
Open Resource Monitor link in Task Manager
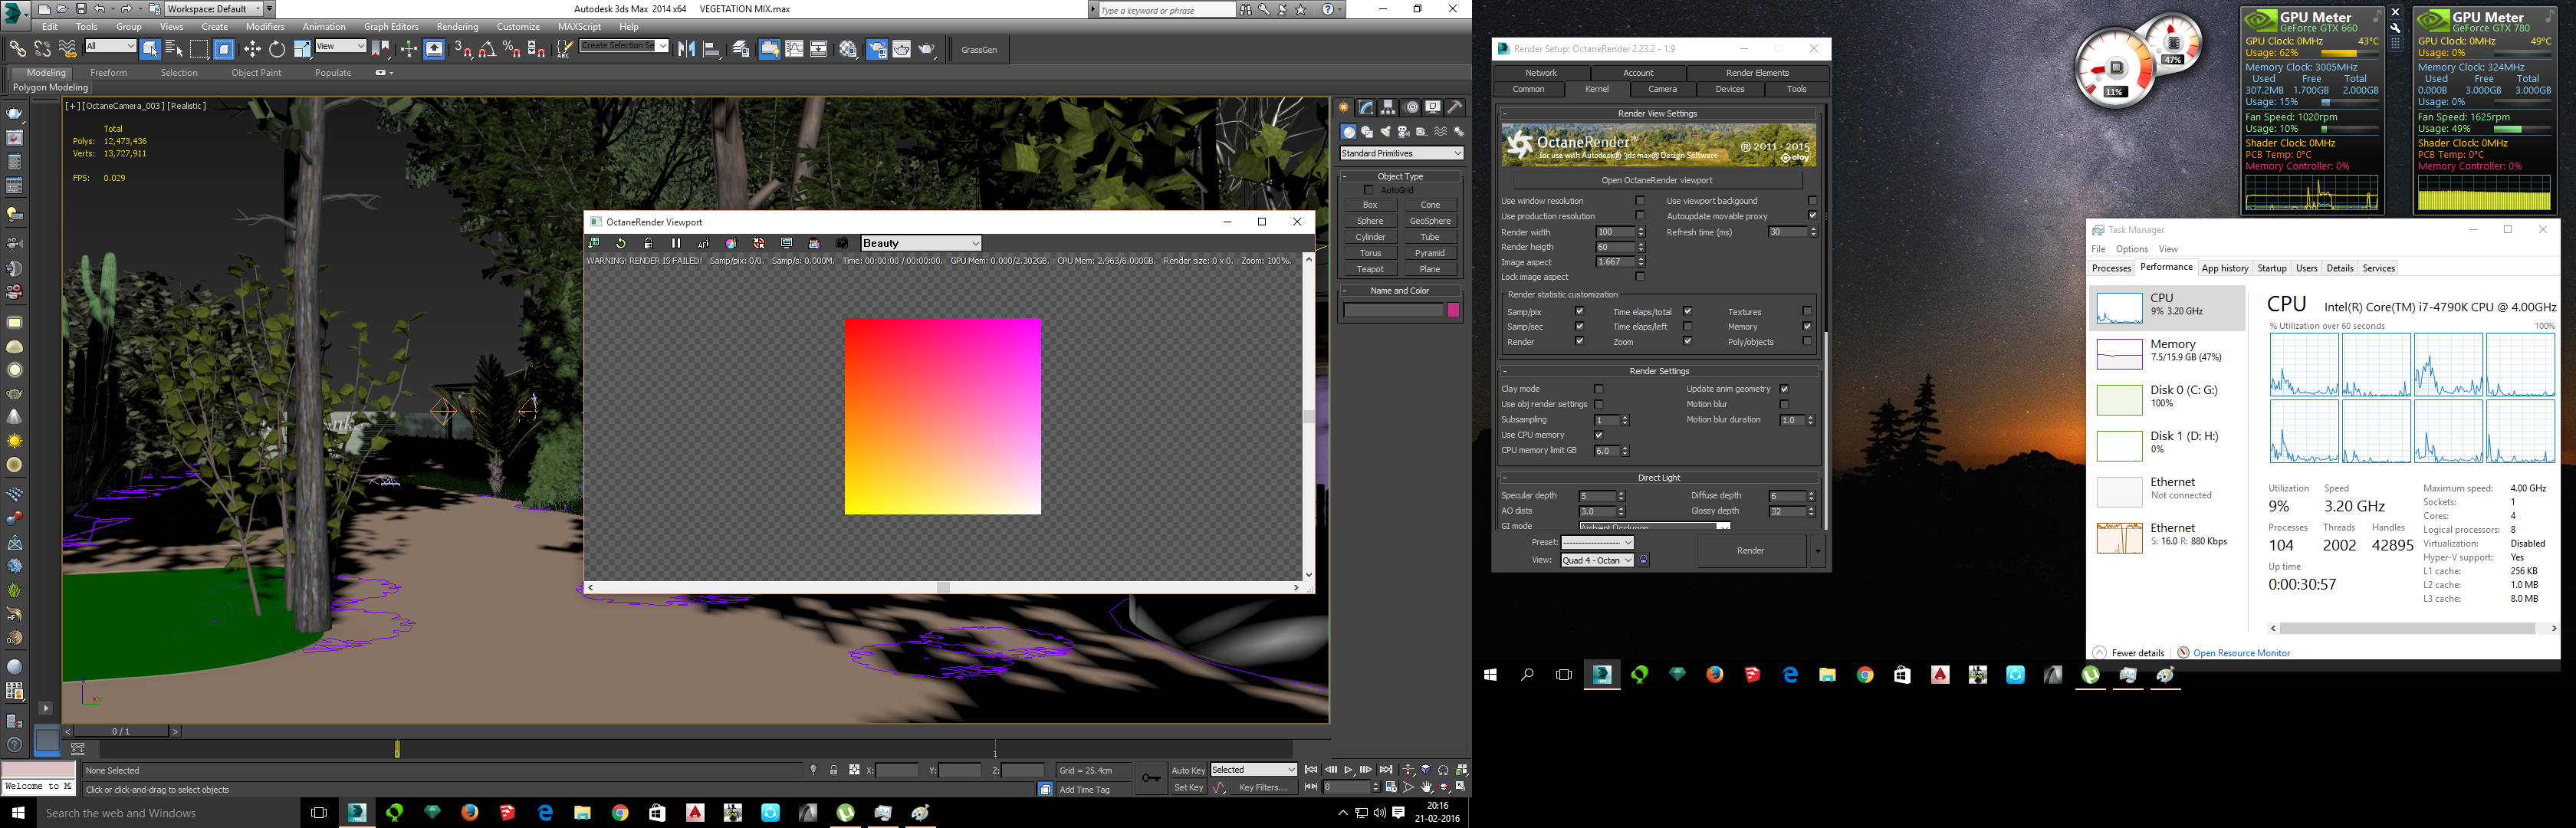[x=2240, y=653]
